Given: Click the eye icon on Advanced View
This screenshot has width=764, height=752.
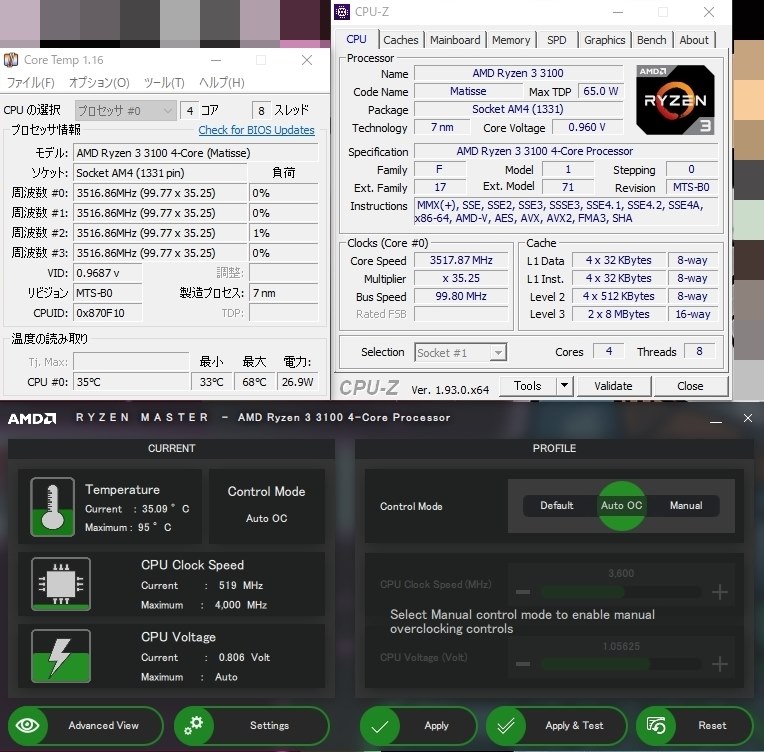Looking at the screenshot, I should tap(28, 725).
